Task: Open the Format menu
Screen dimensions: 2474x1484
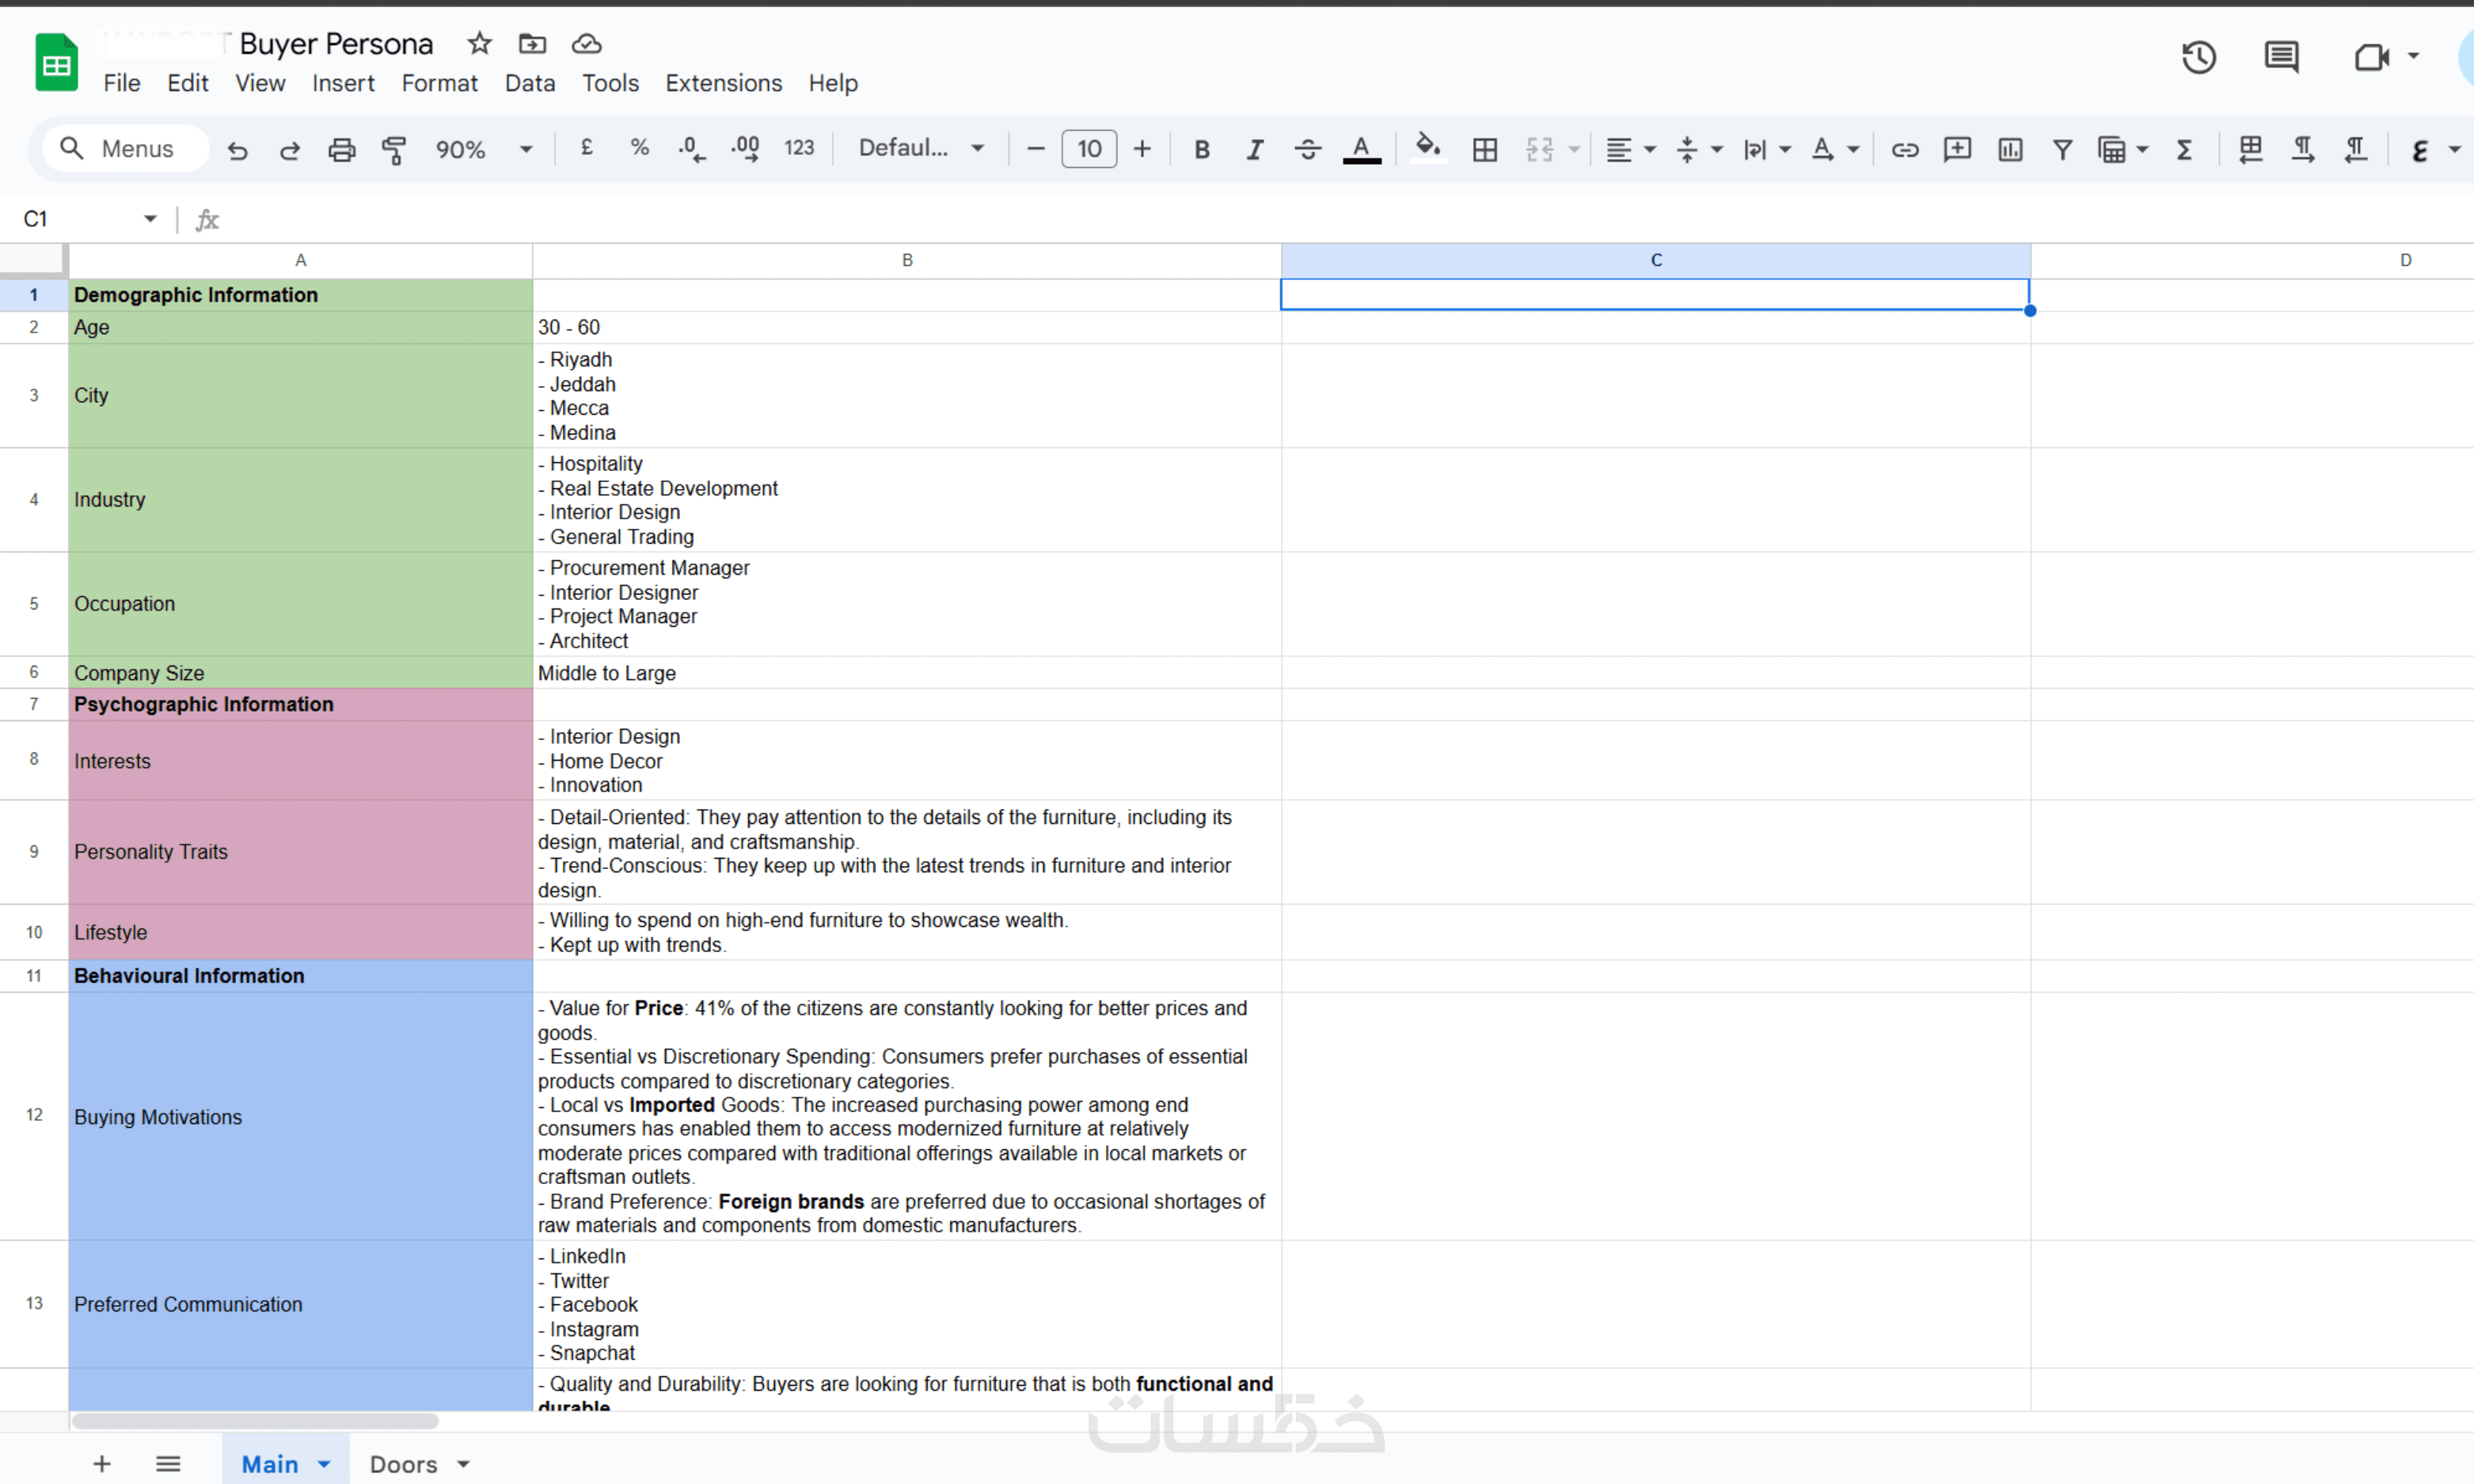Action: (x=439, y=83)
